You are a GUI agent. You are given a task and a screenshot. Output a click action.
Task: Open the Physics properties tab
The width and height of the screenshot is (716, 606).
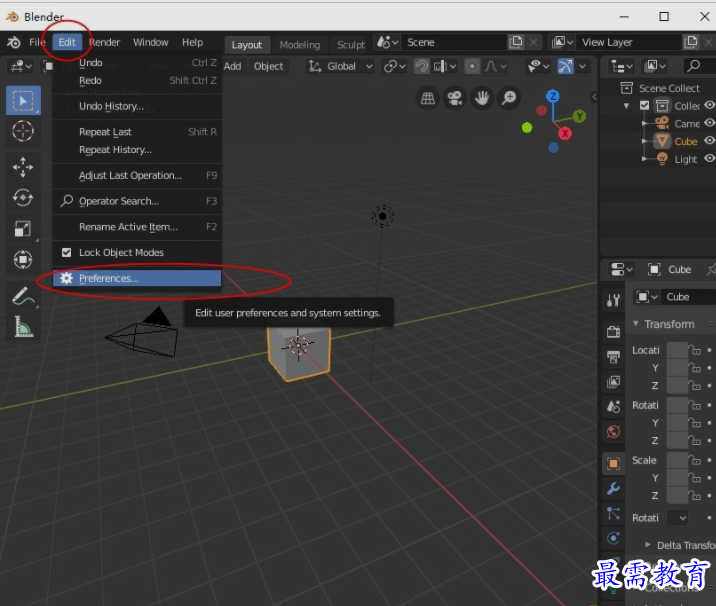(x=613, y=538)
